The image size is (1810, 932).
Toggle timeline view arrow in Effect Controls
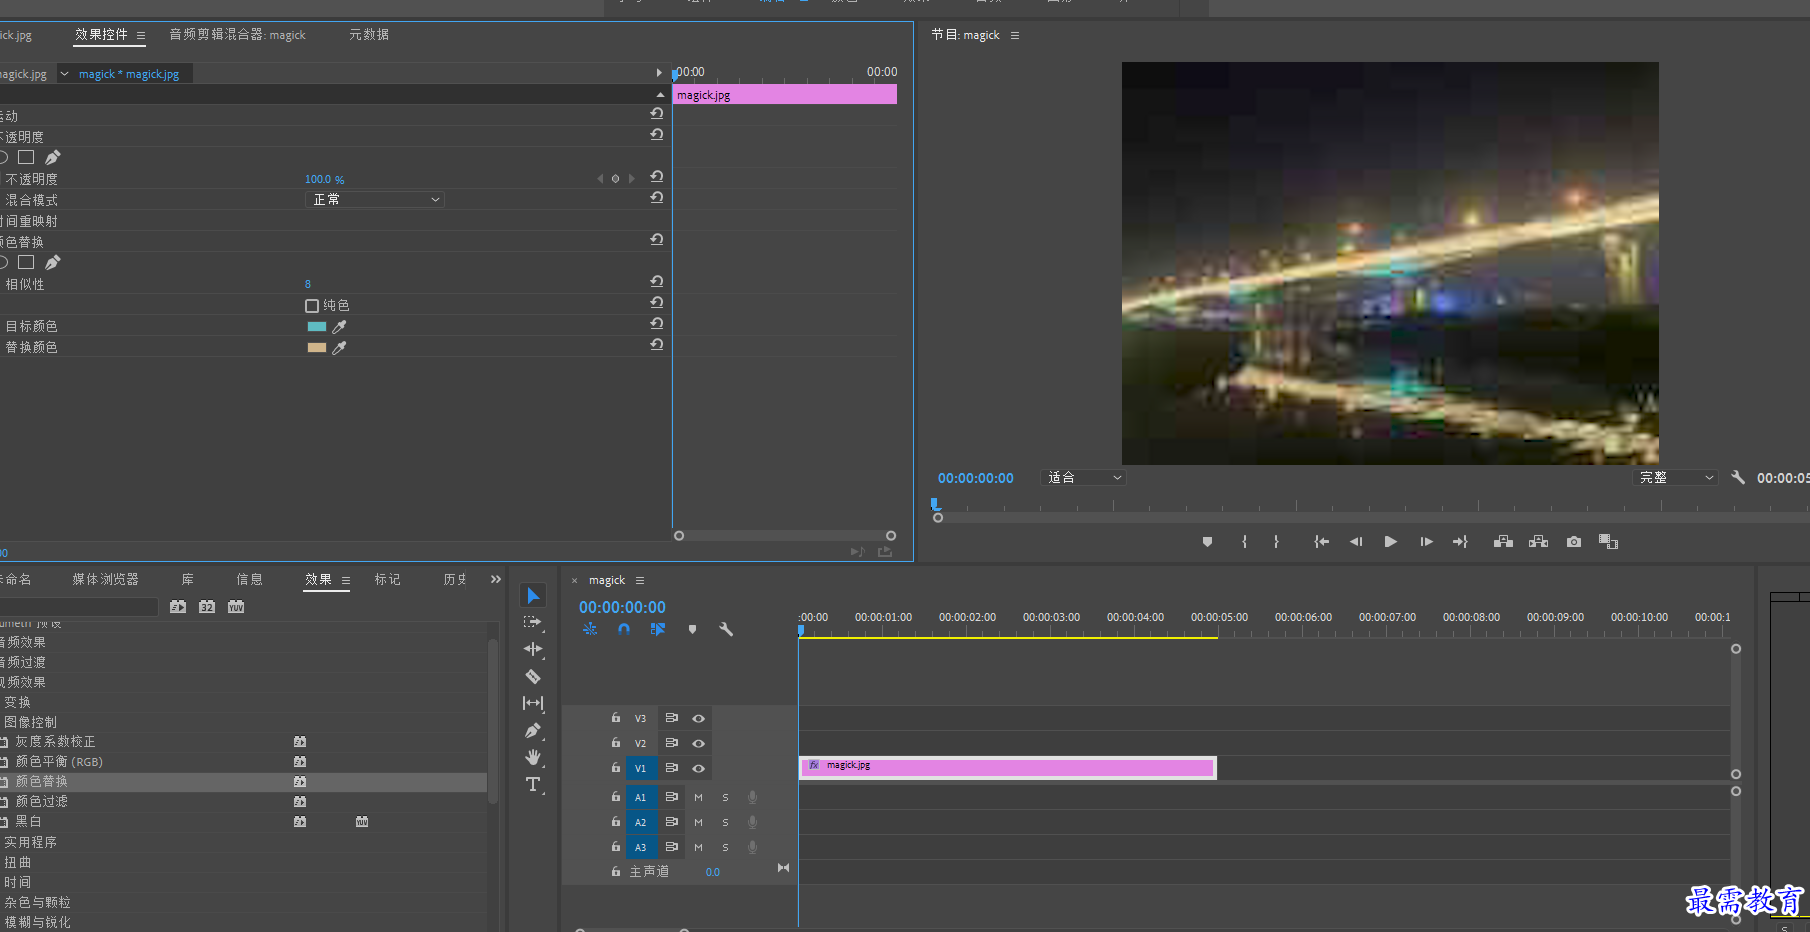tap(658, 73)
